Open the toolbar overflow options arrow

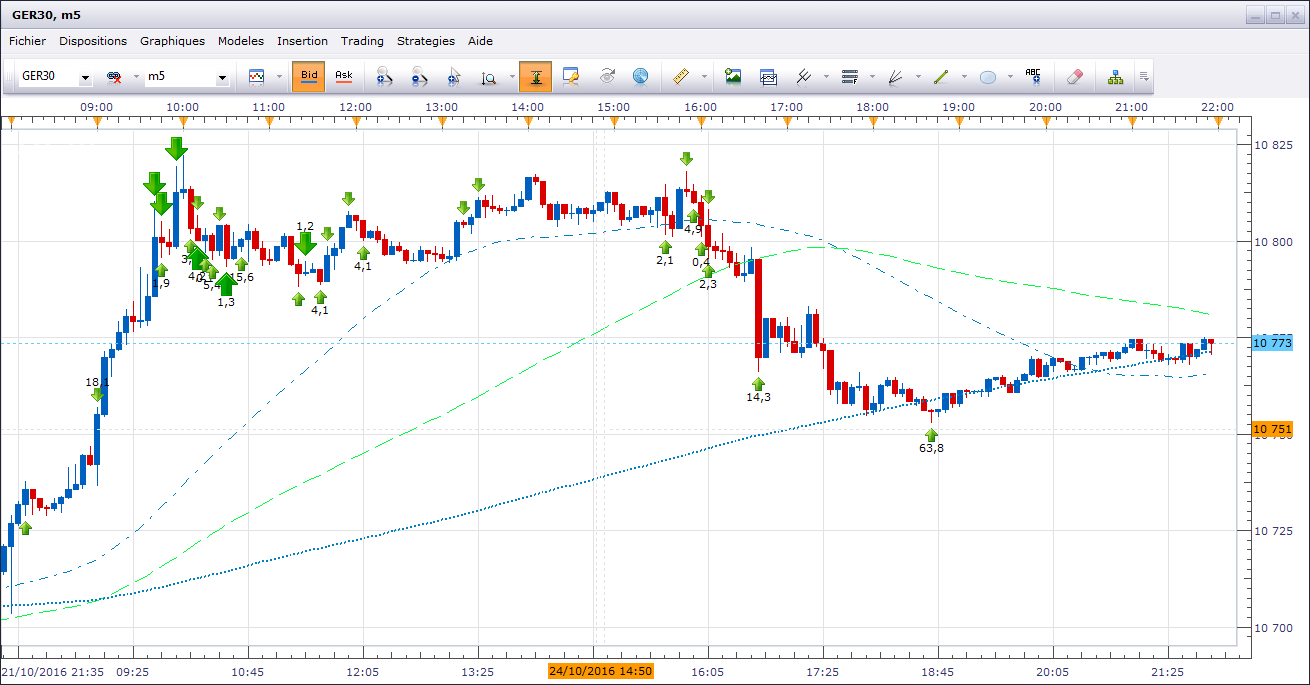click(1144, 77)
